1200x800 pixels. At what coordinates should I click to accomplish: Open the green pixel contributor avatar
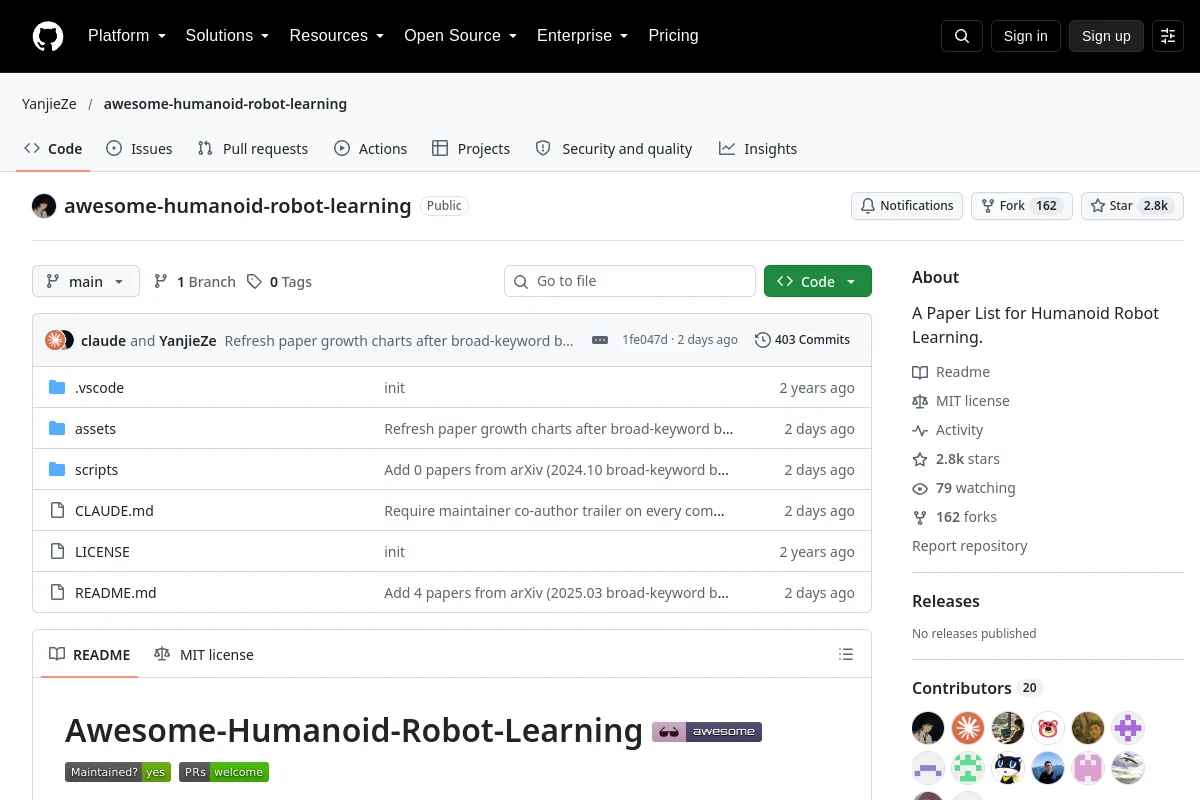pyautogui.click(x=968, y=768)
